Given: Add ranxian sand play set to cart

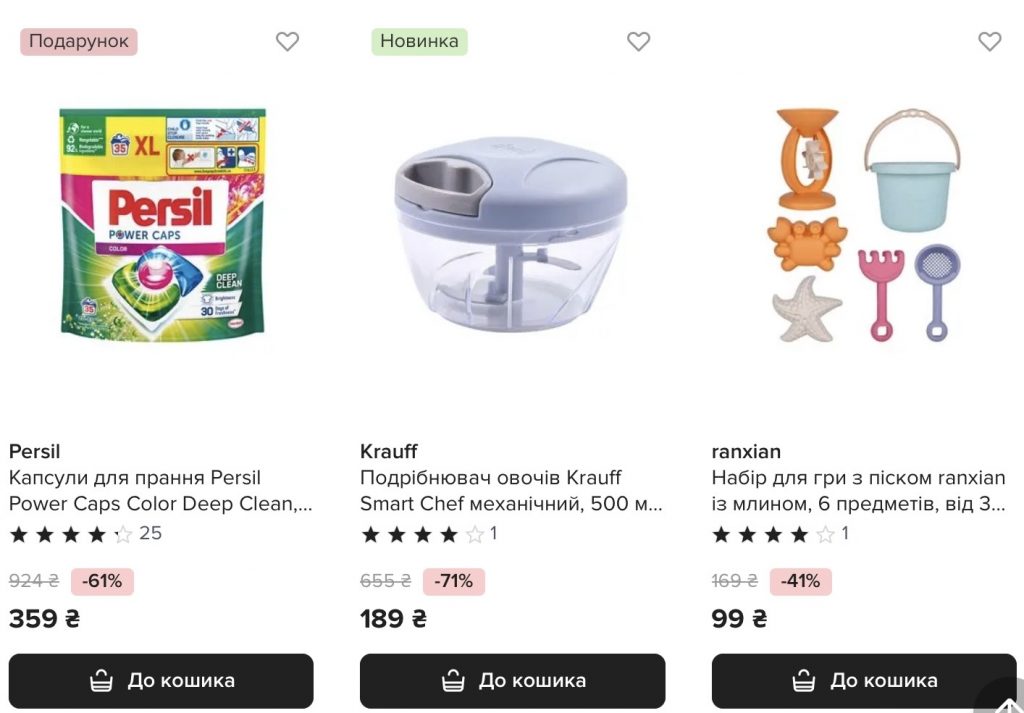Looking at the screenshot, I should tap(863, 681).
